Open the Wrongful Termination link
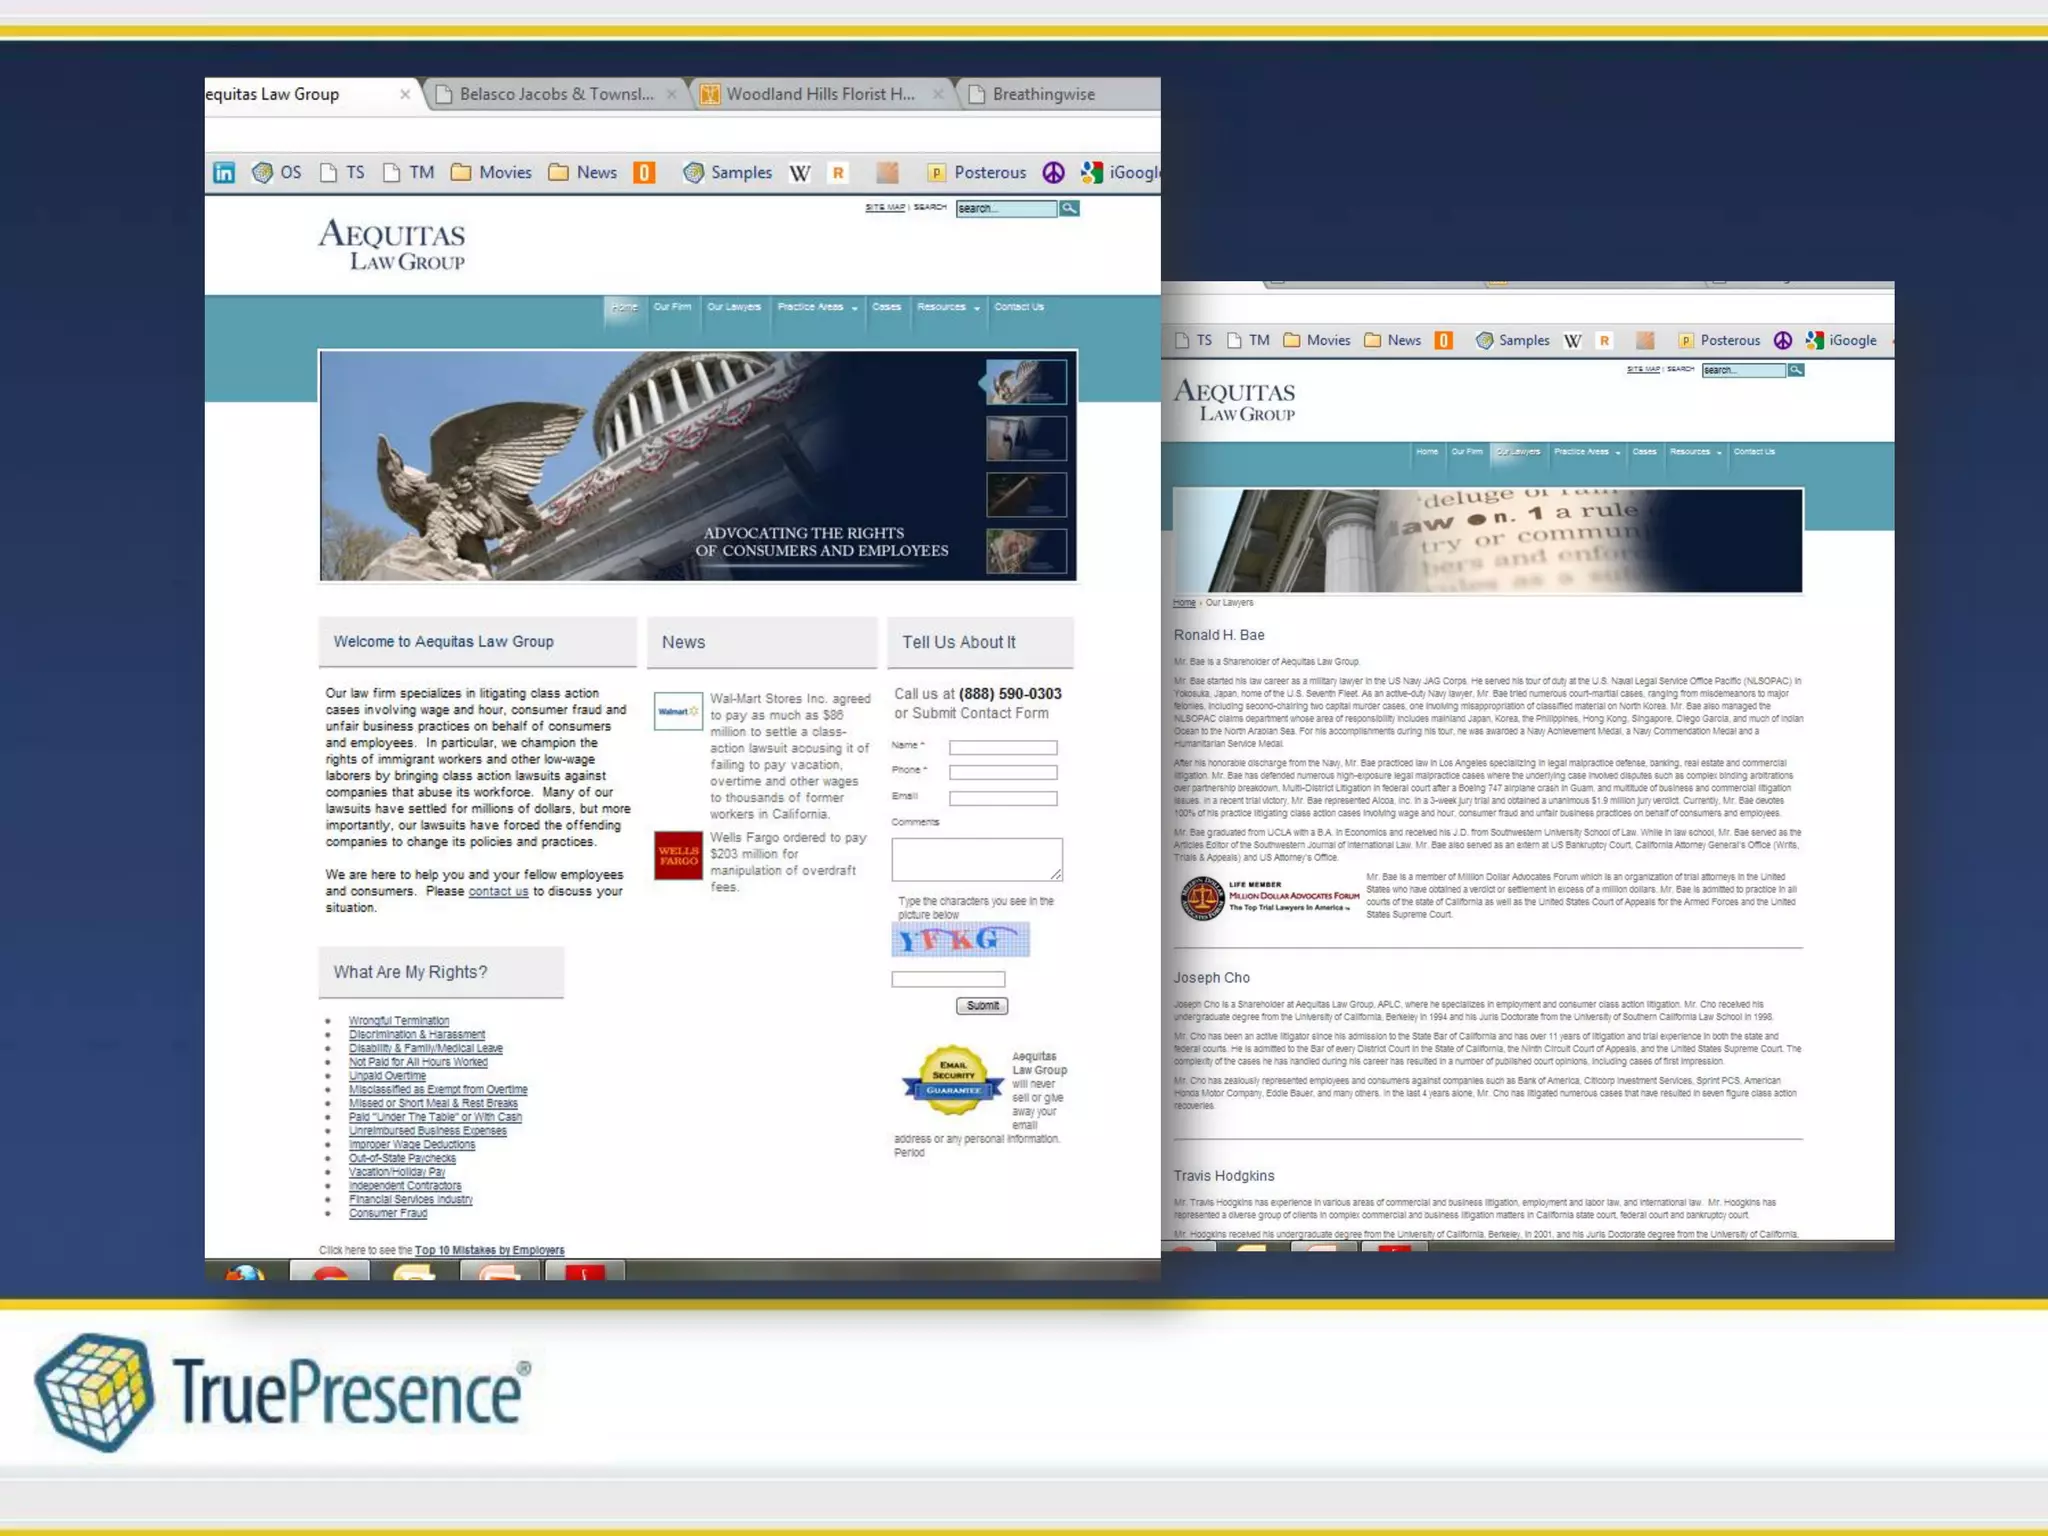This screenshot has height=1536, width=2048. coord(398,1021)
